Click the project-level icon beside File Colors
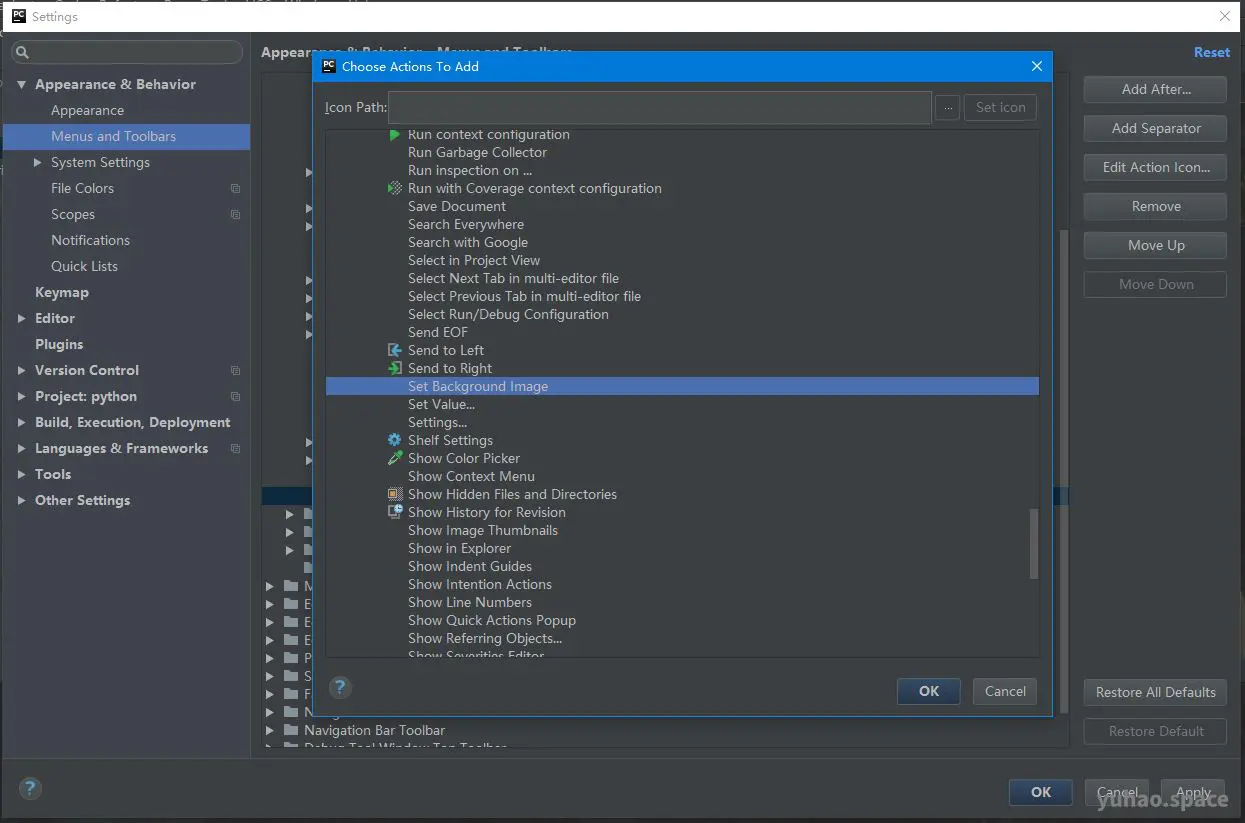Viewport: 1245px width, 823px height. [236, 188]
